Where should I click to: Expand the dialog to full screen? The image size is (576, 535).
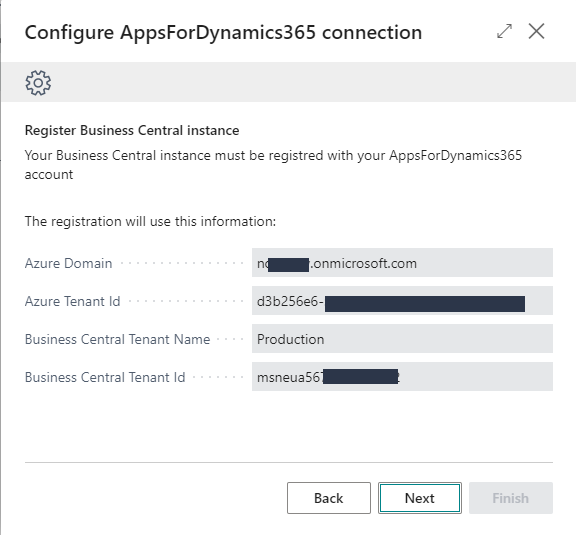pos(504,31)
